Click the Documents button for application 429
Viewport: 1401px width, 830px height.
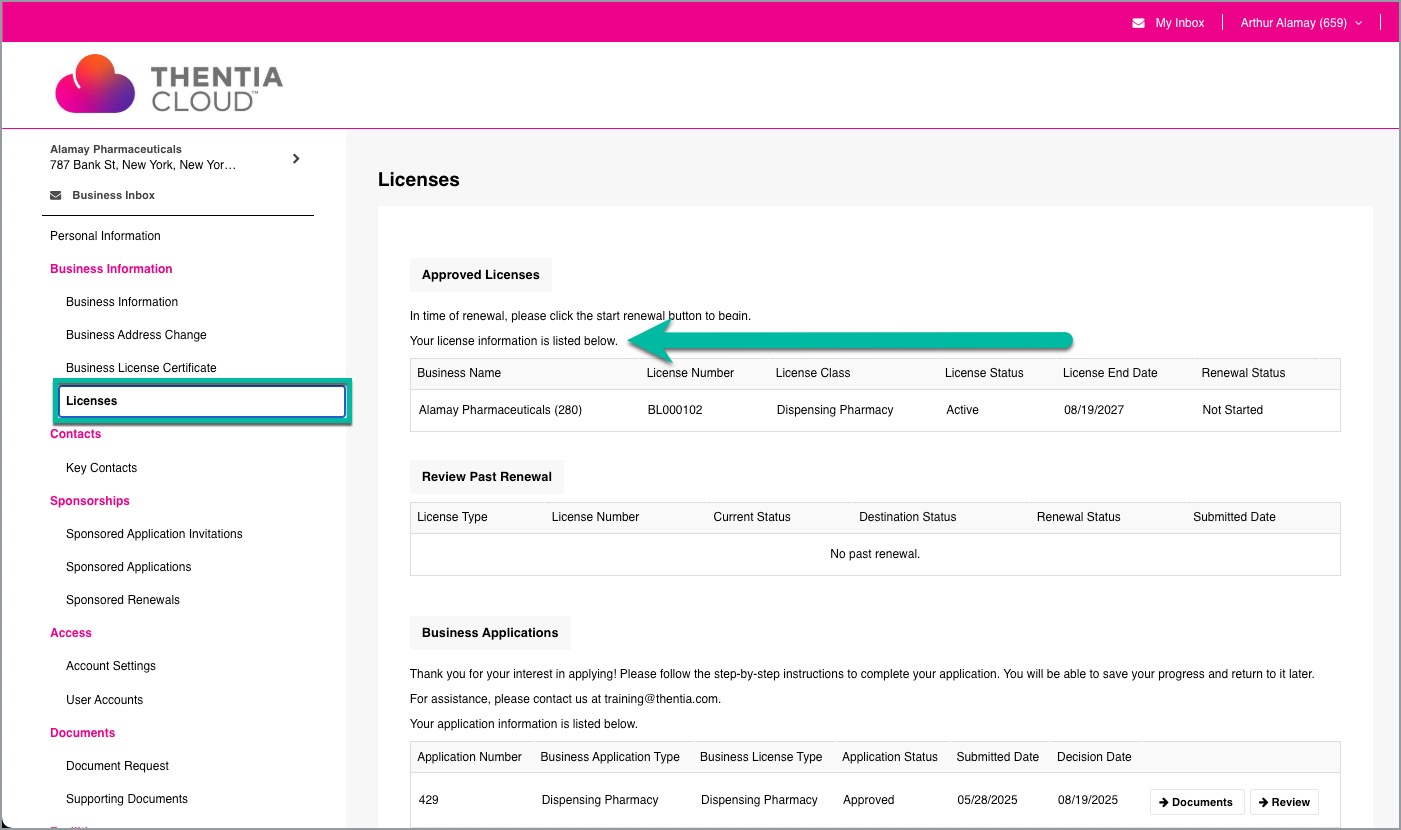[1197, 802]
